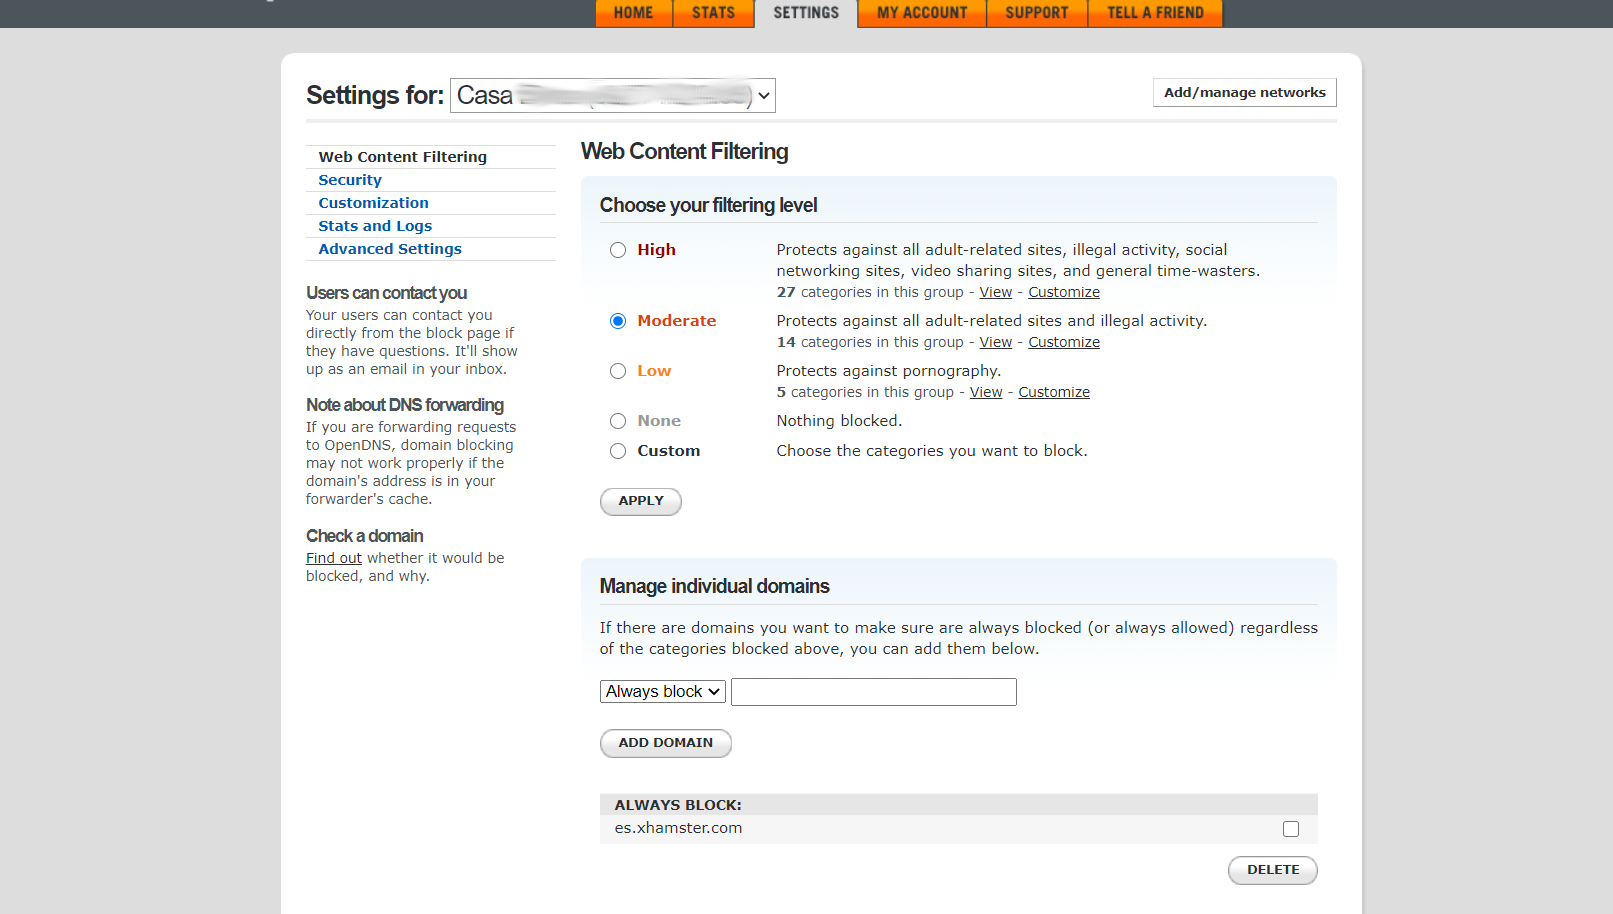Select the High filtering level radio button
The height and width of the screenshot is (914, 1613).
pos(618,250)
